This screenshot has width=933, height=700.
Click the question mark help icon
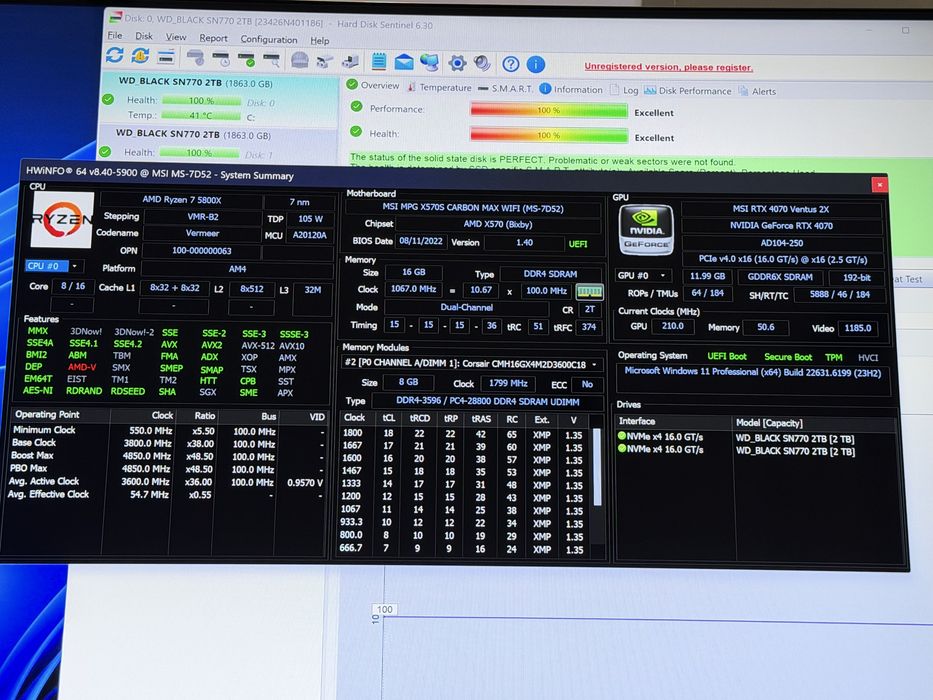click(511, 64)
